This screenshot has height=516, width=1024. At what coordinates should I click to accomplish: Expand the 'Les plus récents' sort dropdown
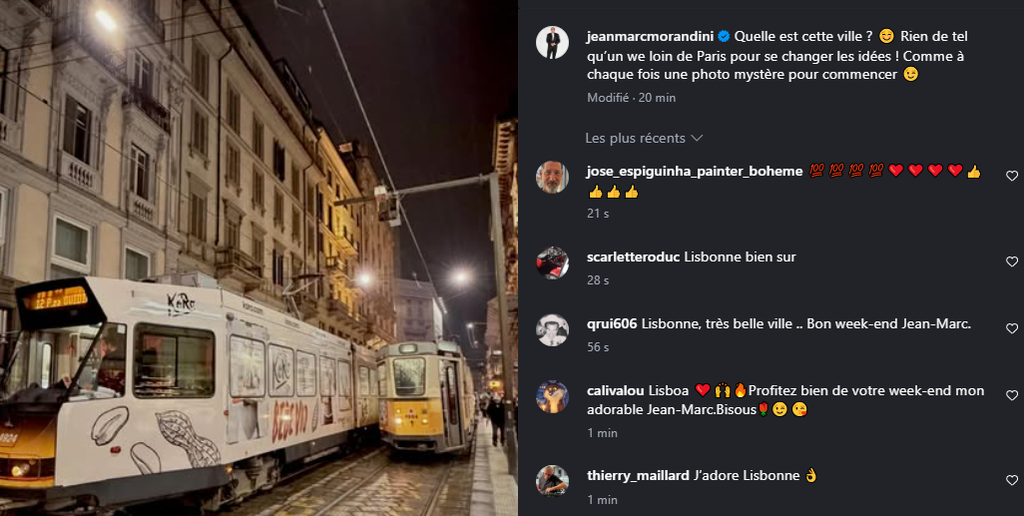click(643, 138)
